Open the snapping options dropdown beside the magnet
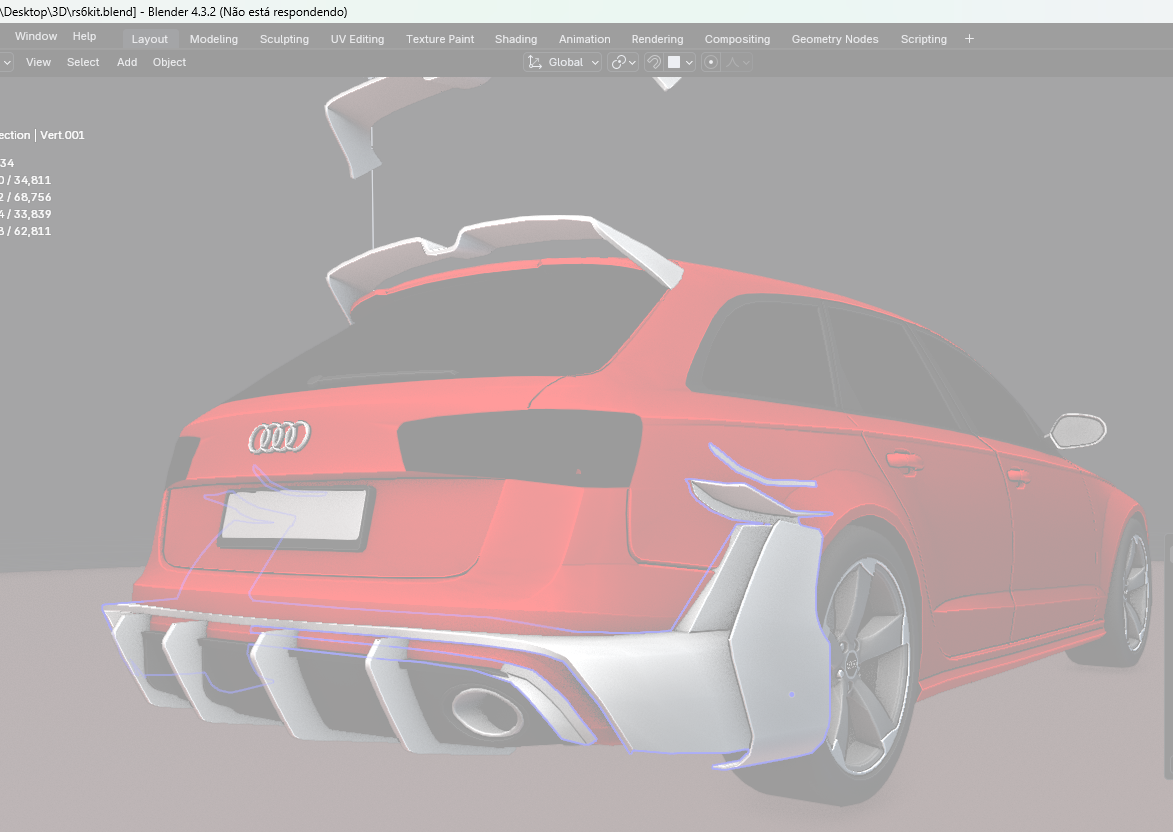Viewport: 1173px width, 832px height. [681, 62]
